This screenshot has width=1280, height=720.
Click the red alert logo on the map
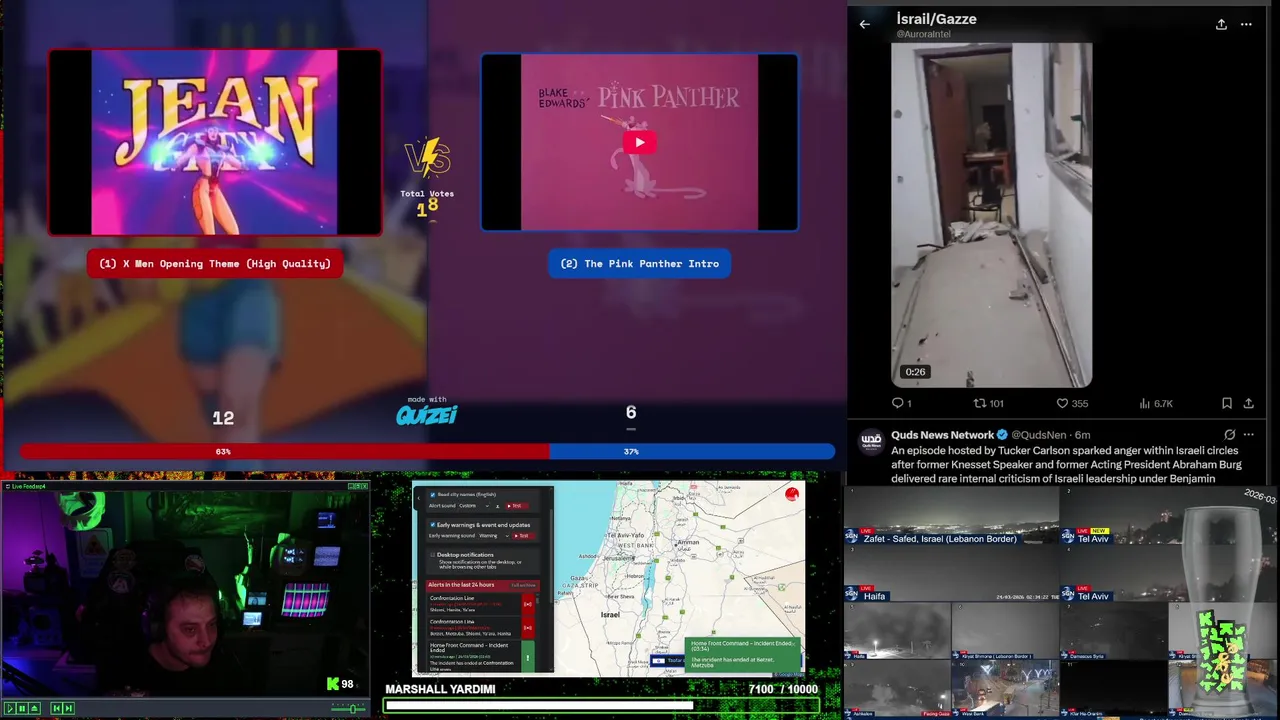pyautogui.click(x=792, y=494)
